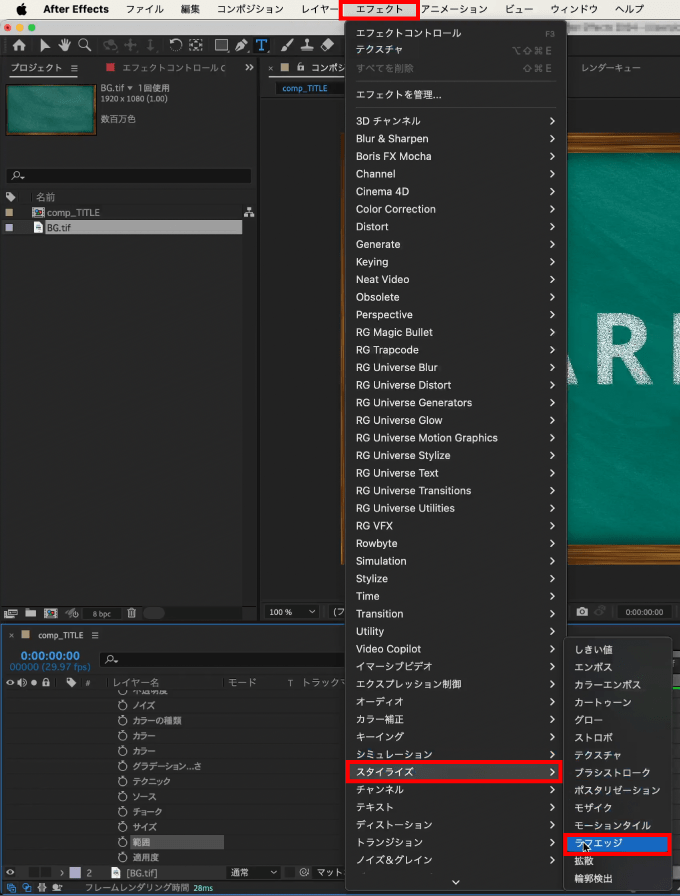Select the Selection arrow tool

click(x=45, y=45)
